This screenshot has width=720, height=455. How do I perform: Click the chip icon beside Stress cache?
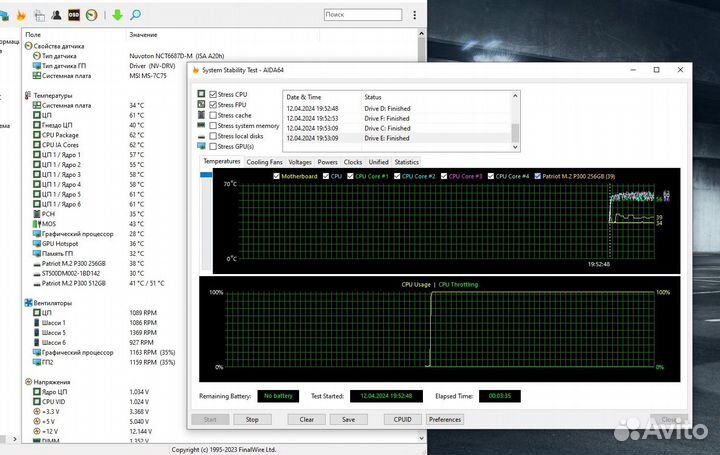[201, 115]
